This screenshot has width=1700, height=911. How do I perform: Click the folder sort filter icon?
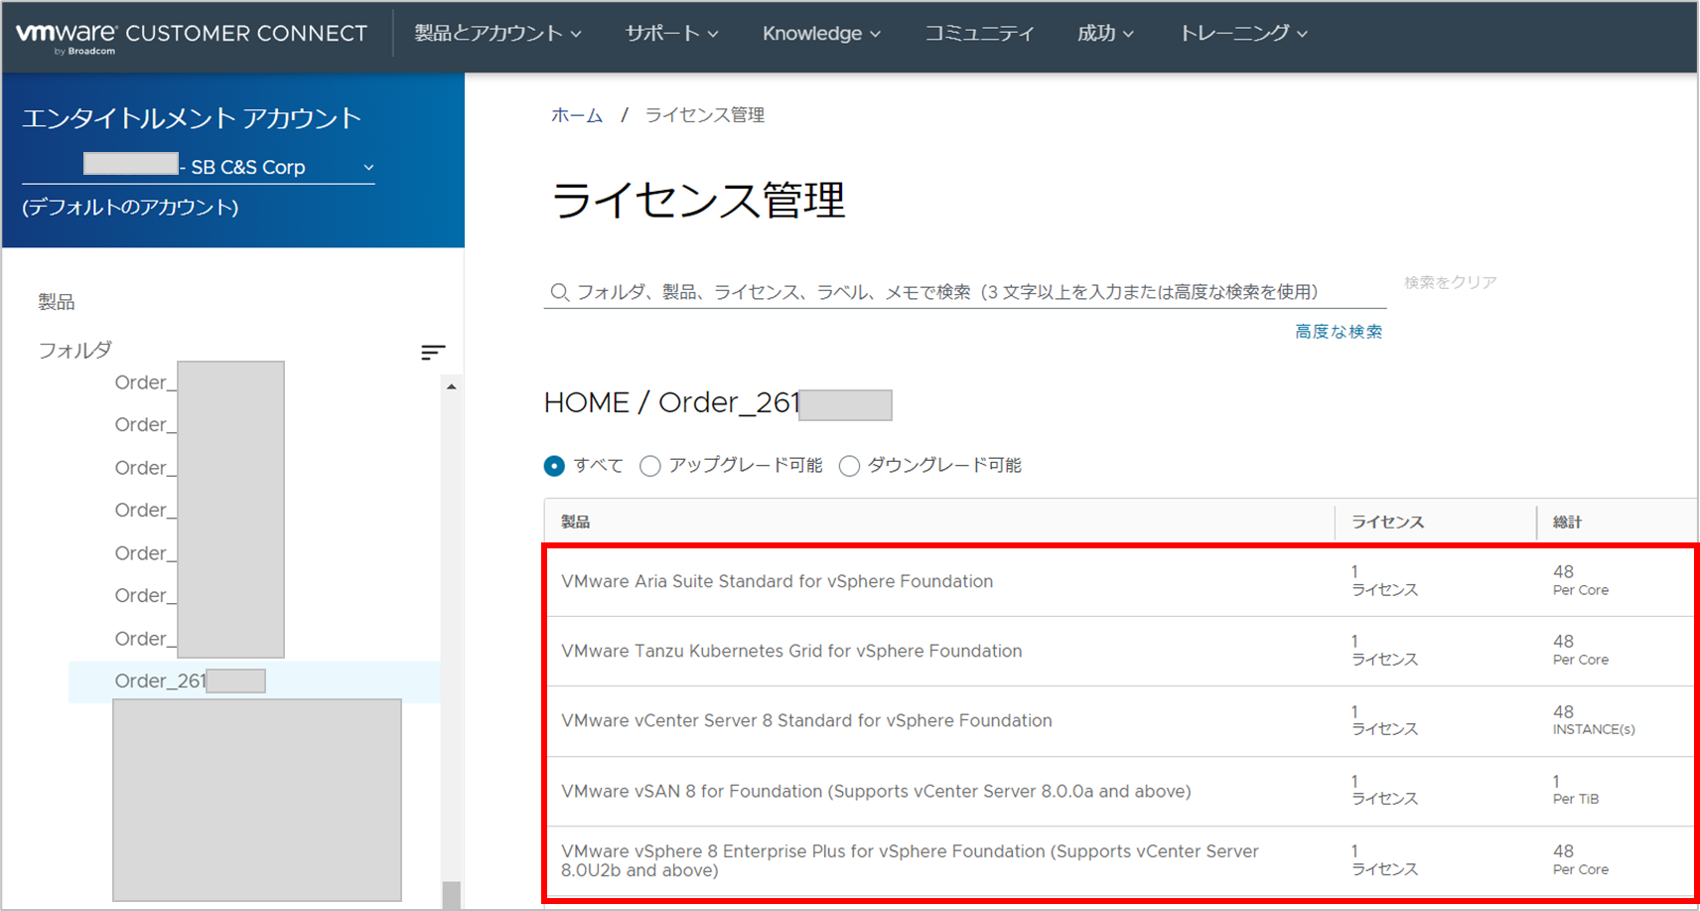coord(433,352)
